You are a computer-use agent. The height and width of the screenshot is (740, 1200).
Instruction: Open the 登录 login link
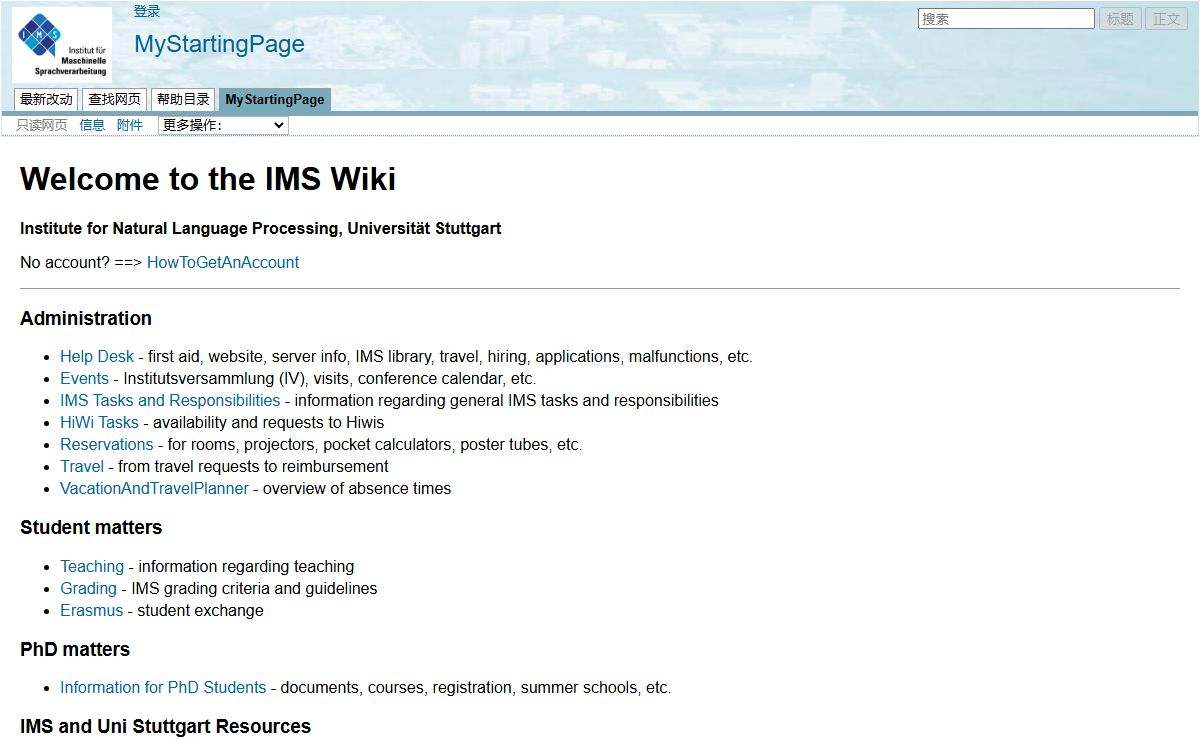click(x=147, y=11)
